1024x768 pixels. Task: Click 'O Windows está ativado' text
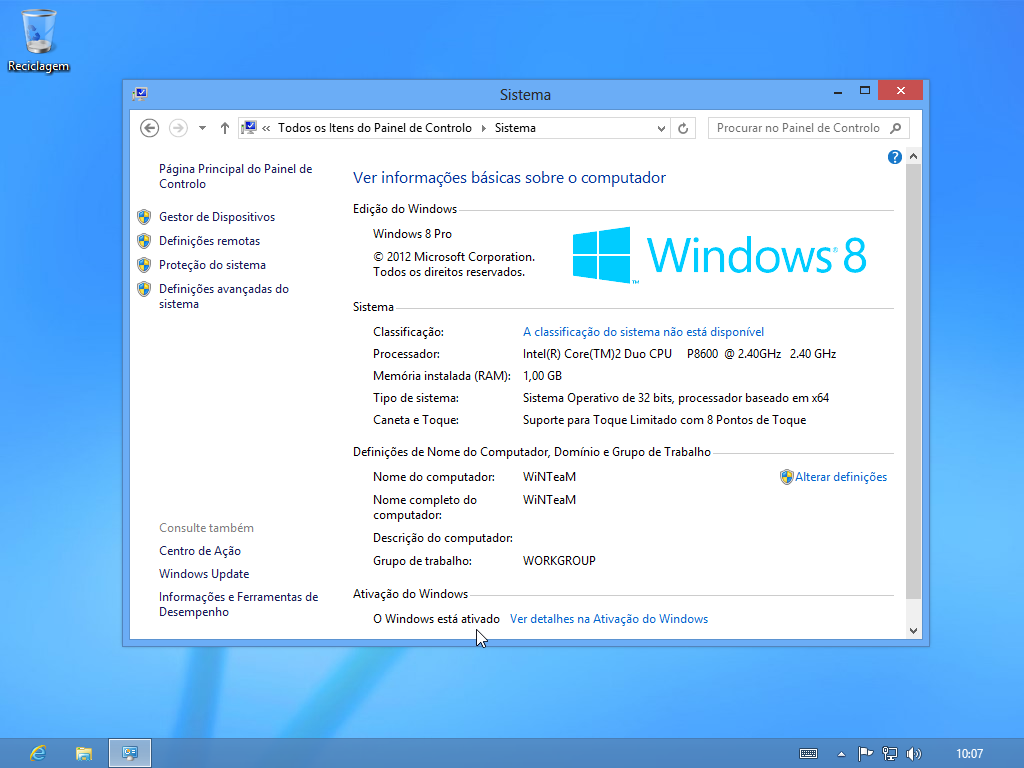point(436,619)
